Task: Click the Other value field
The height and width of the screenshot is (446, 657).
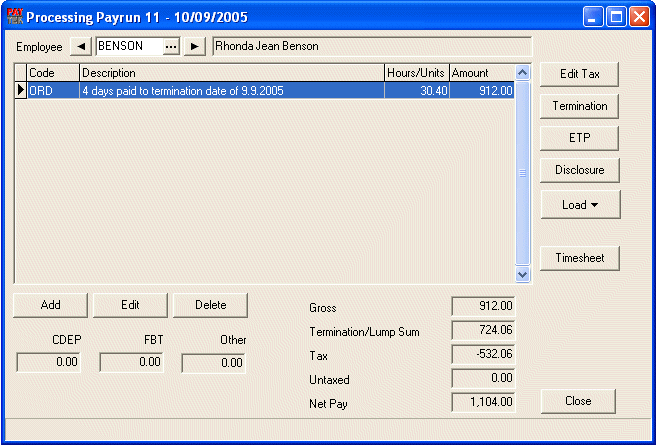Action: [x=214, y=363]
